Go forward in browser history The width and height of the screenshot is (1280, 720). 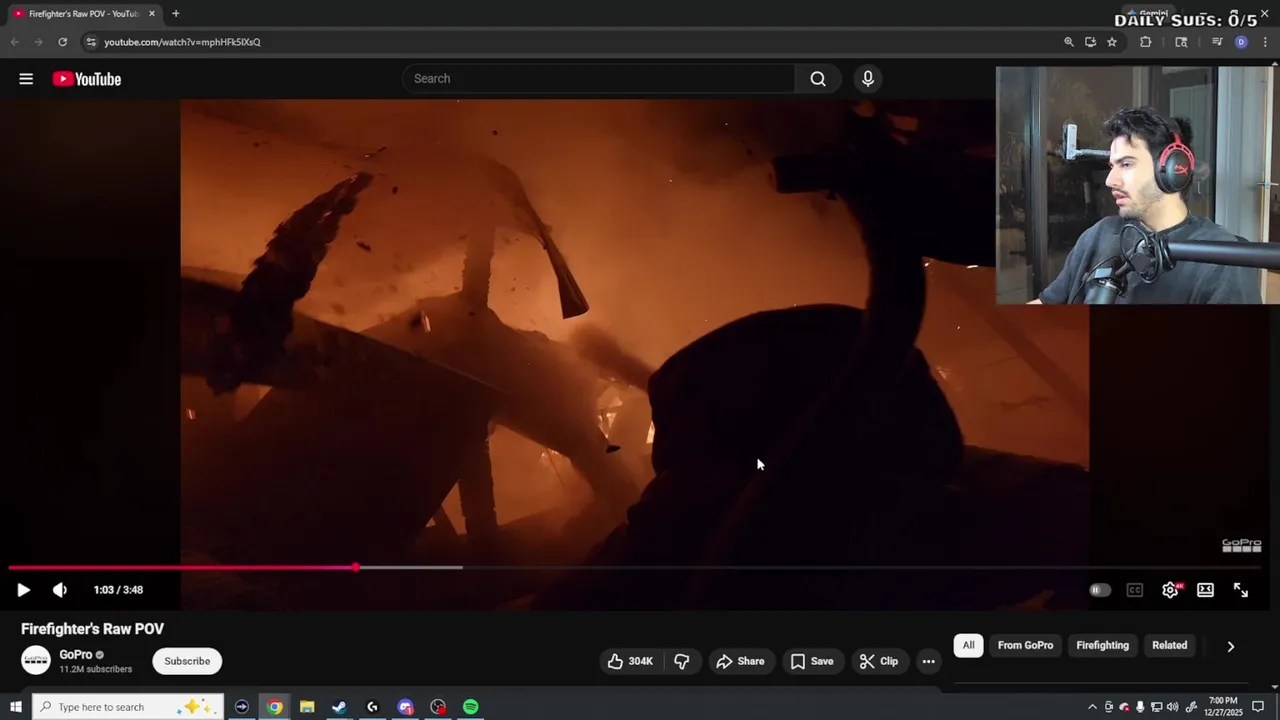[38, 42]
